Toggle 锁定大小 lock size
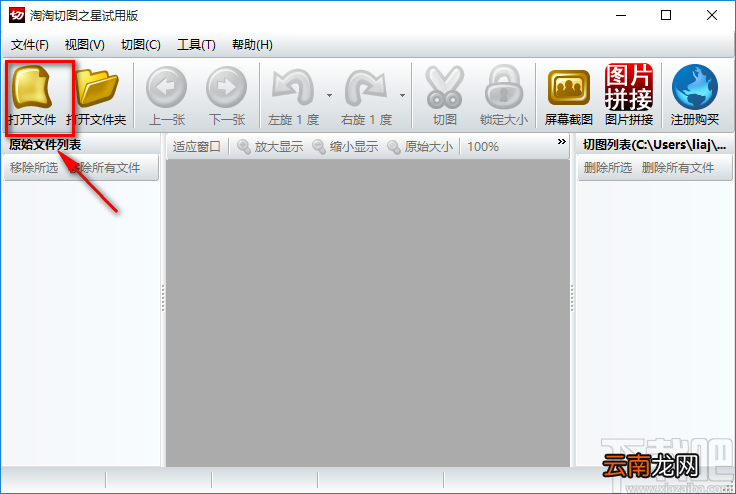Screen dimensions: 736x494 (x=504, y=95)
